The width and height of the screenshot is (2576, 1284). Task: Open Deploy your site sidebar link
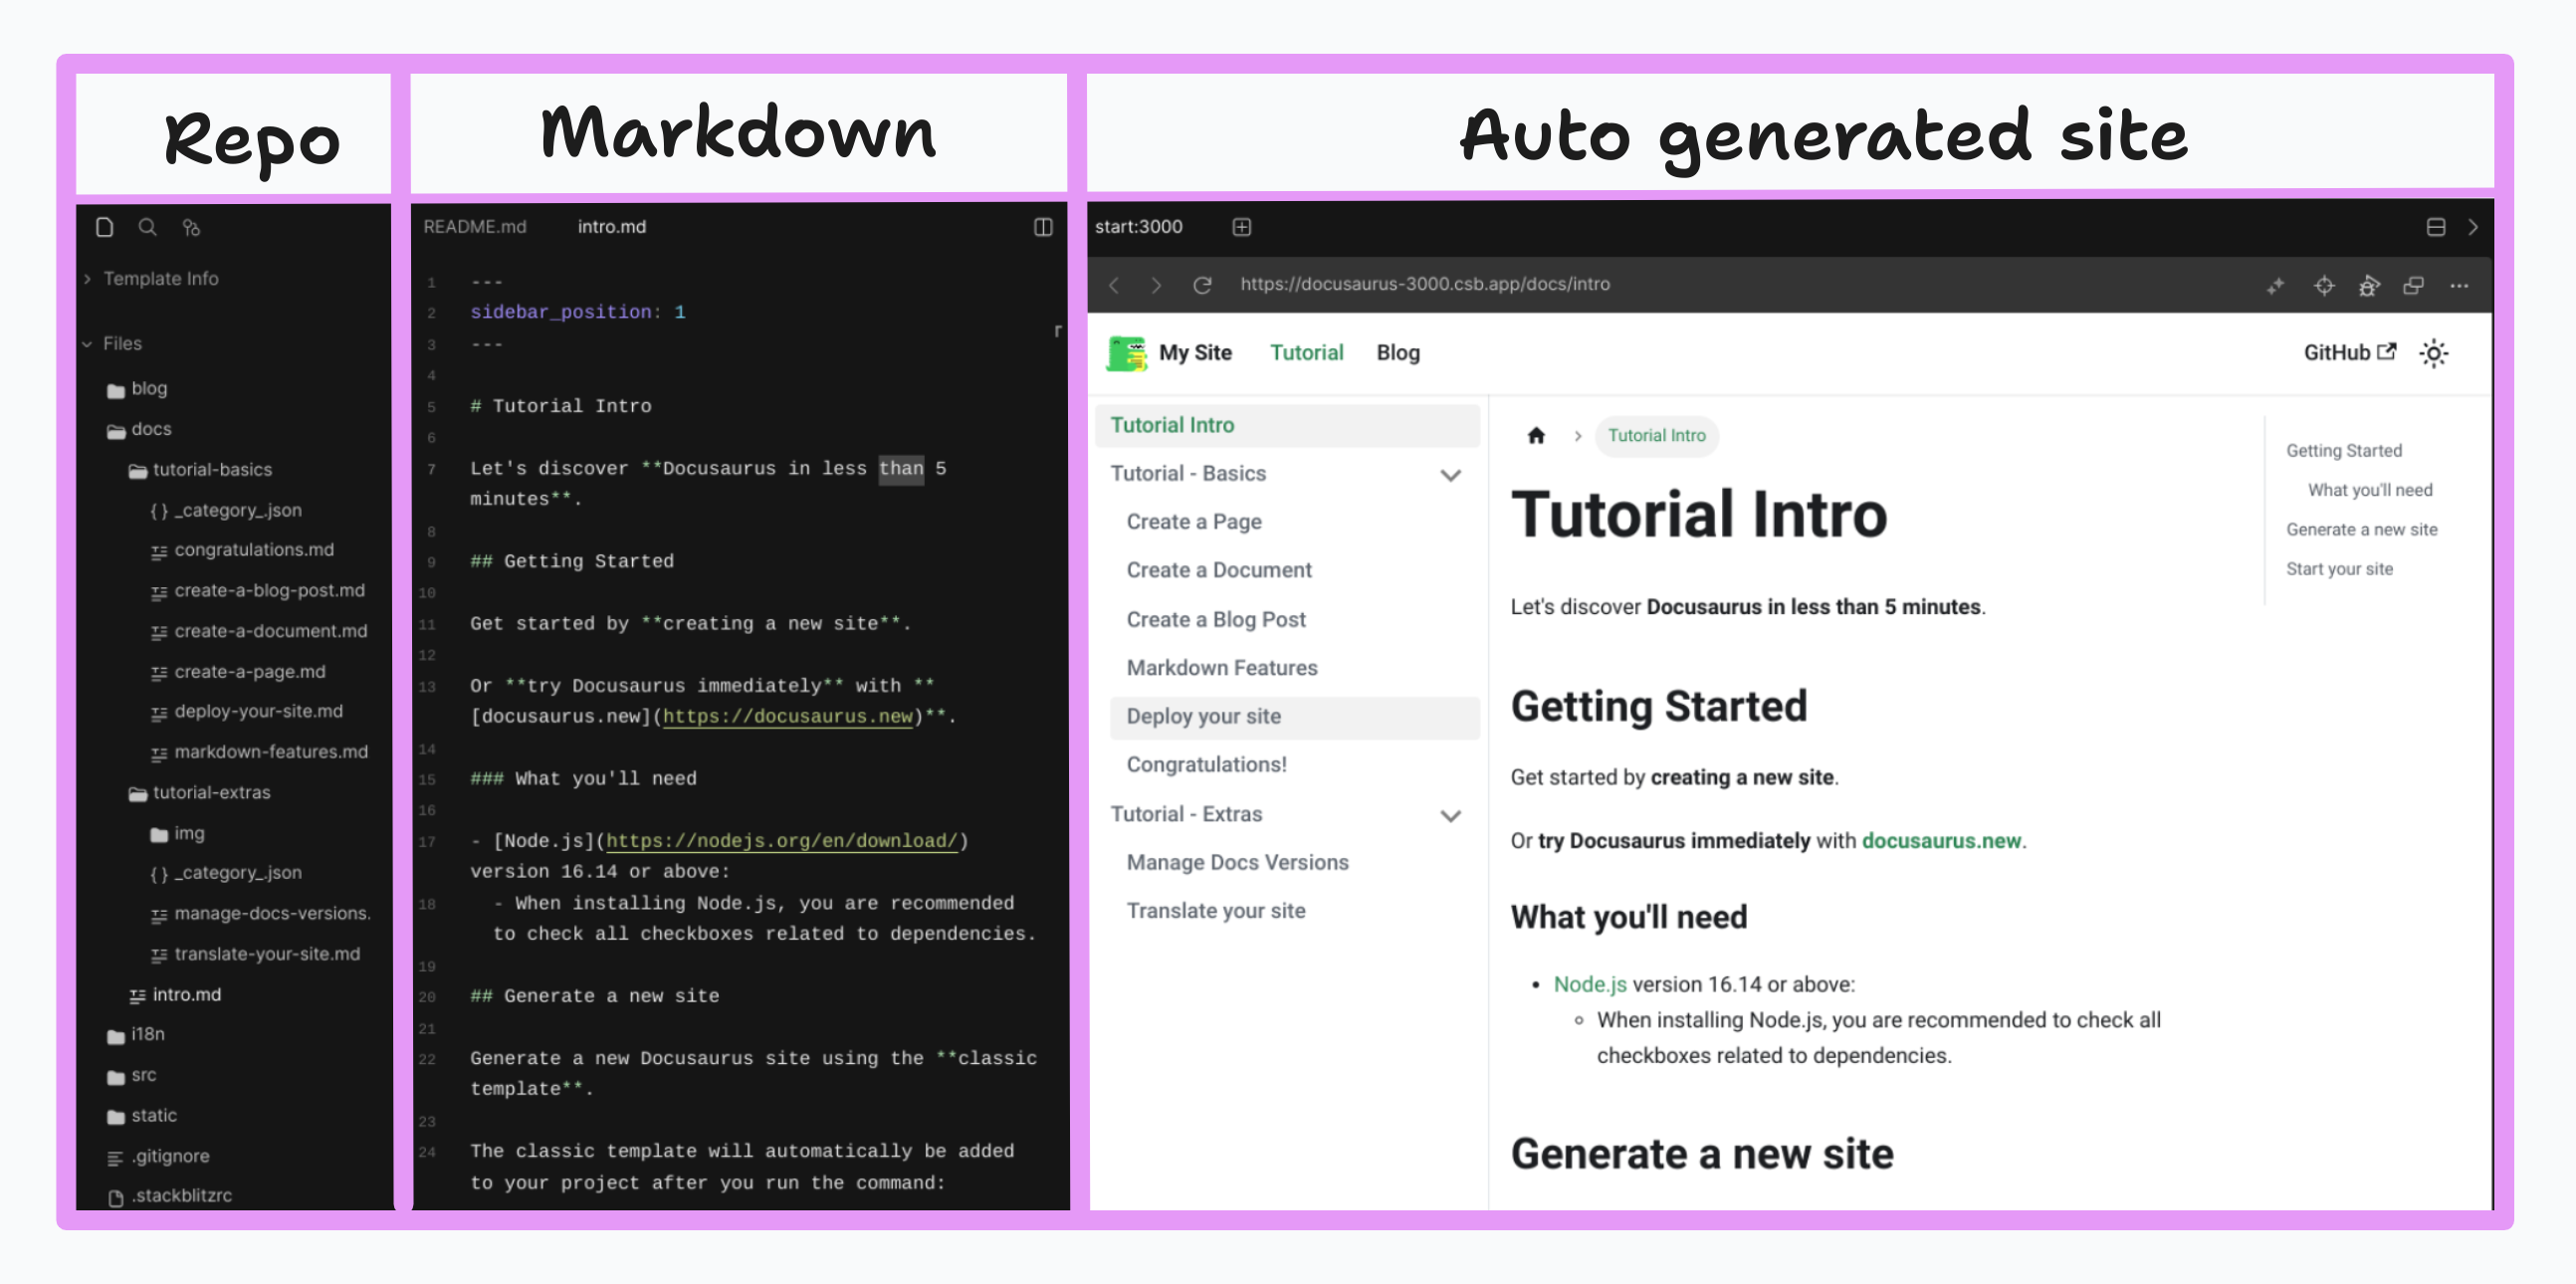pos(1294,717)
